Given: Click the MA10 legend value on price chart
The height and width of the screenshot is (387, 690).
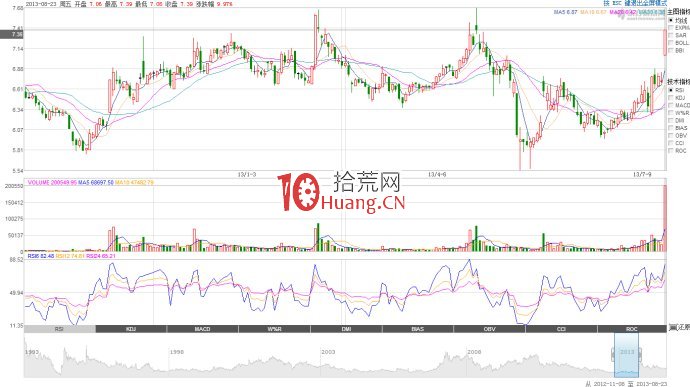Looking at the screenshot, I should pyautogui.click(x=593, y=12).
